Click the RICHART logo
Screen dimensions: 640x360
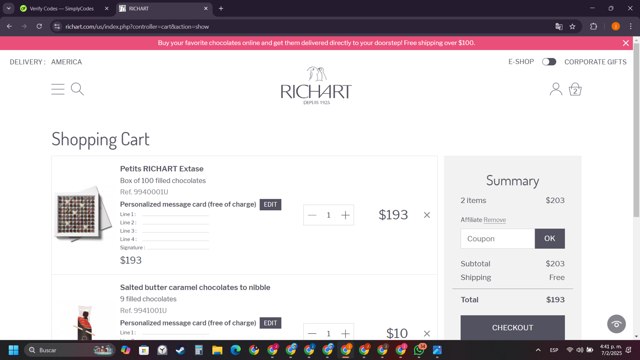(x=316, y=85)
